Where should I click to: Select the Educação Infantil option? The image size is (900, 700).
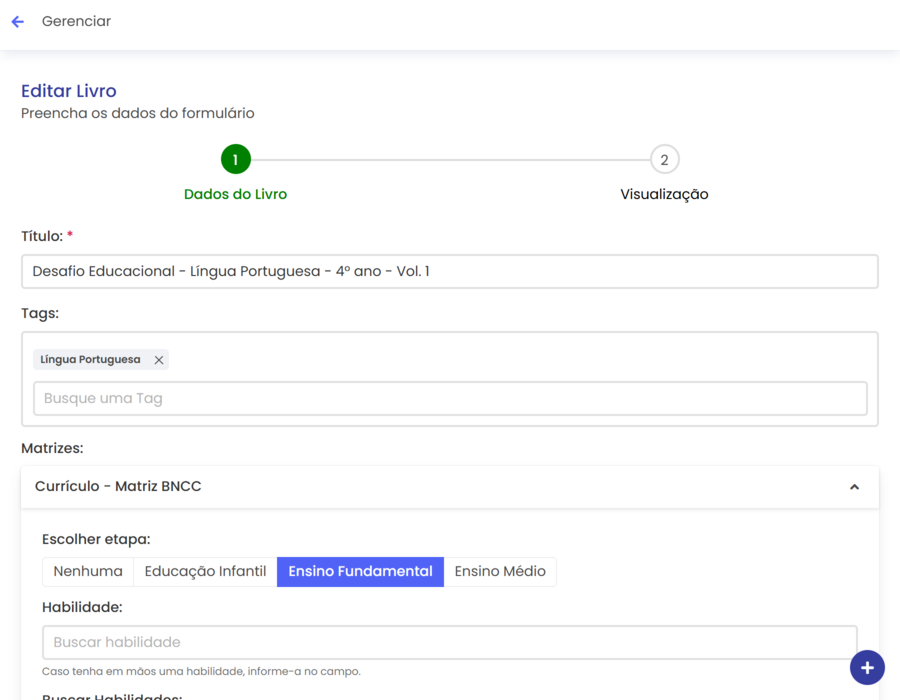pyautogui.click(x=205, y=572)
